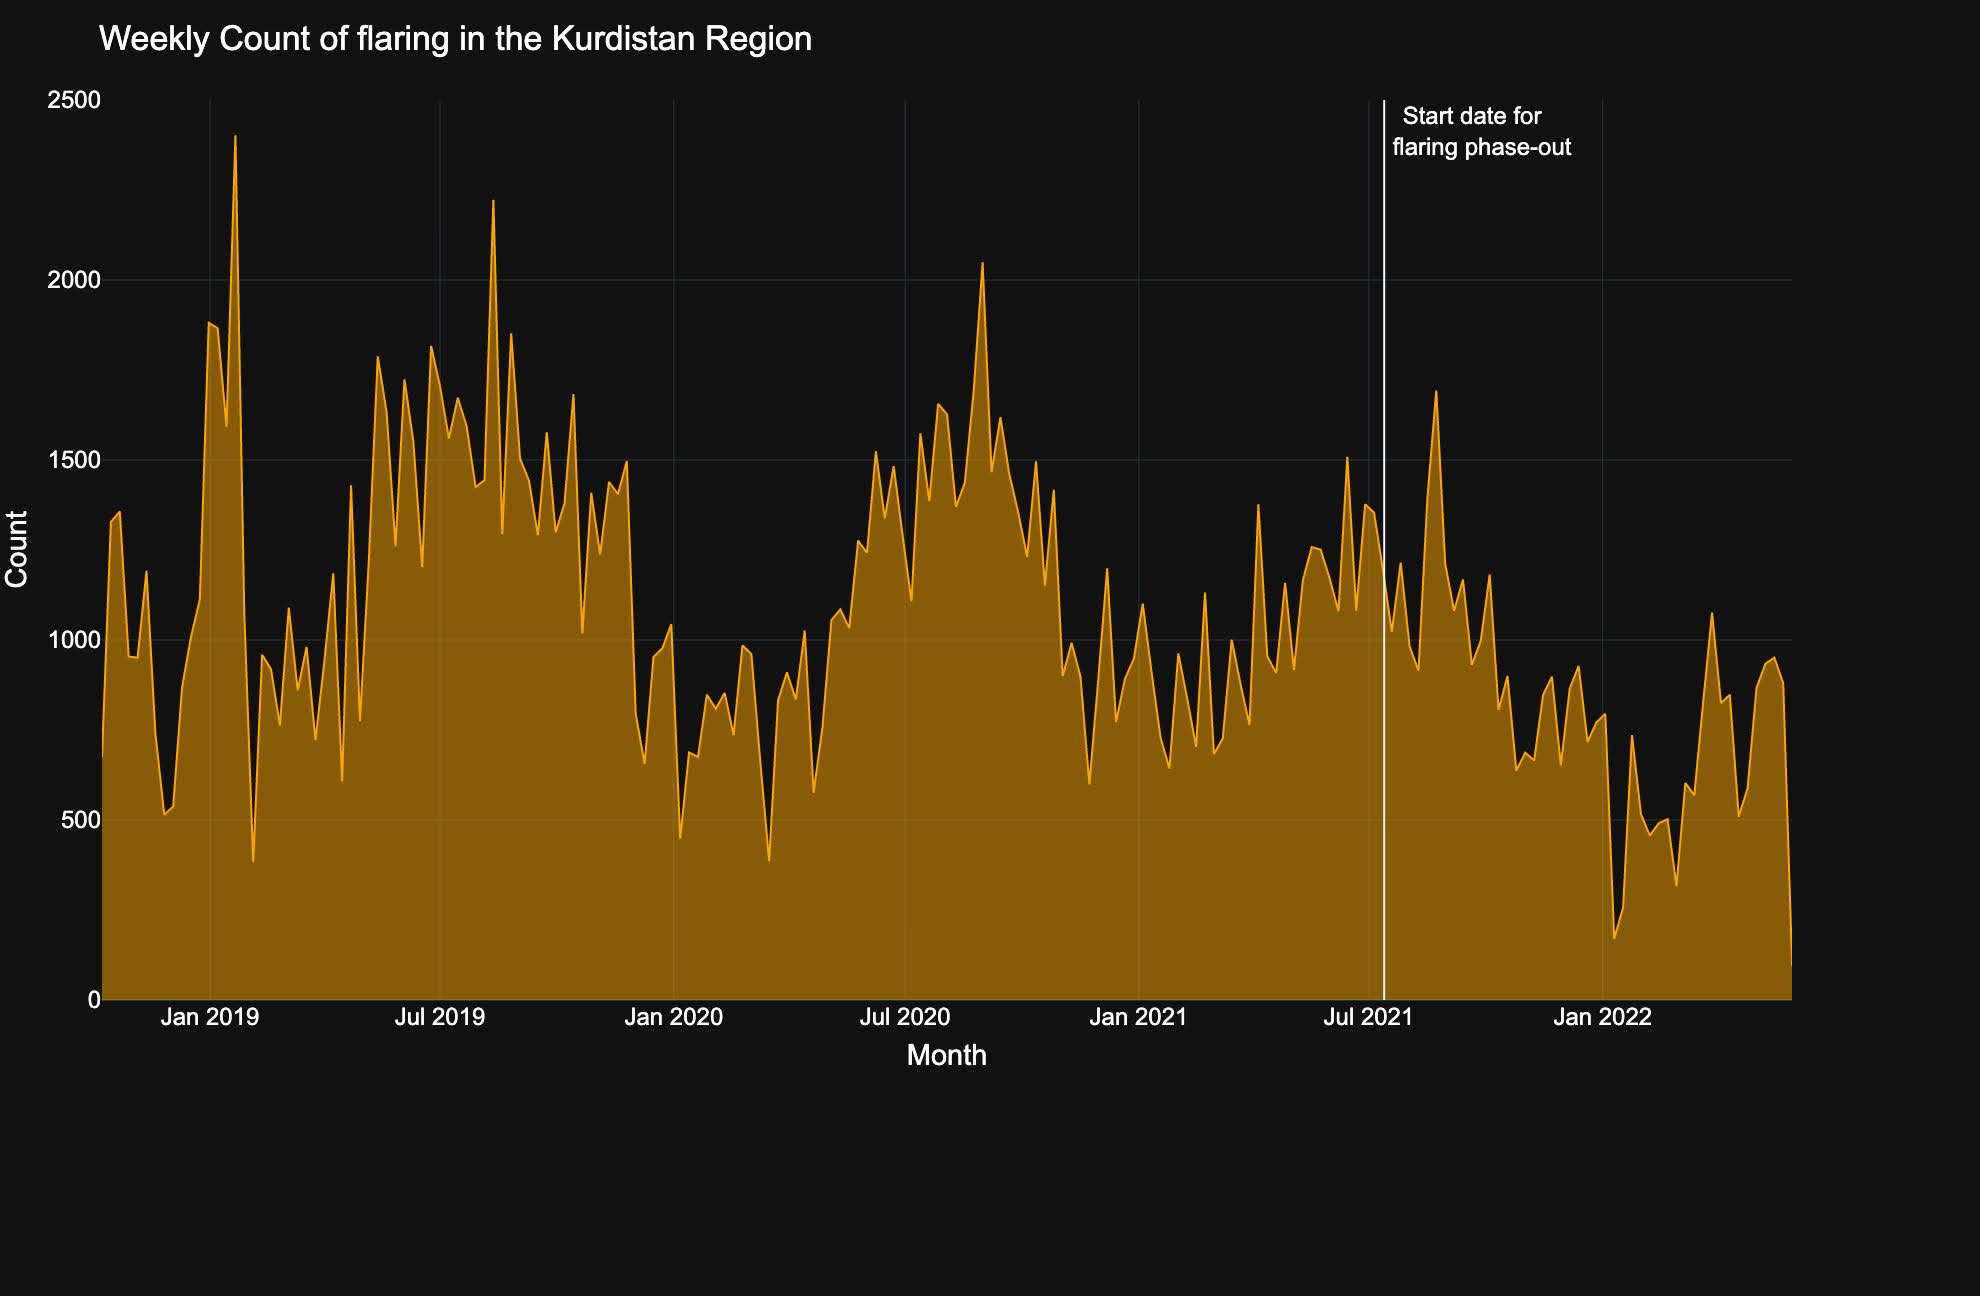
Task: Click the 2500 y-axis tick label
Action: [74, 100]
